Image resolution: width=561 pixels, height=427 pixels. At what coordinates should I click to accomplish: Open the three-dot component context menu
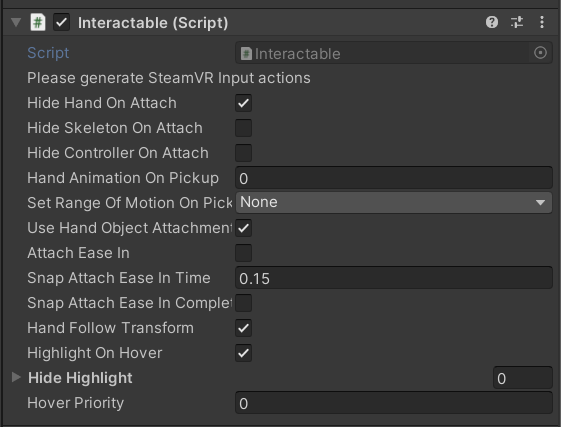click(x=542, y=22)
